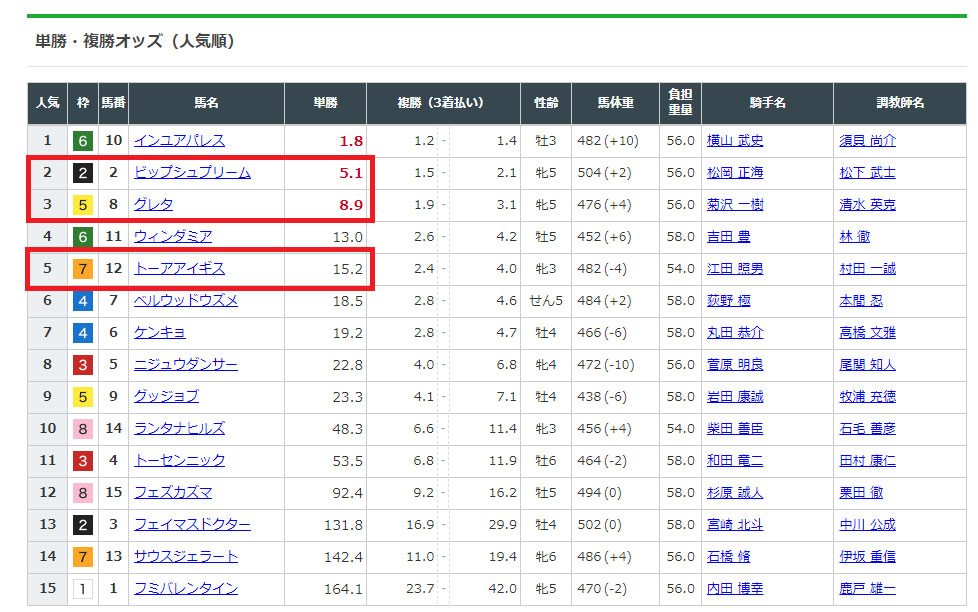
Task: Click the 人気 column header
Action: pos(47,103)
